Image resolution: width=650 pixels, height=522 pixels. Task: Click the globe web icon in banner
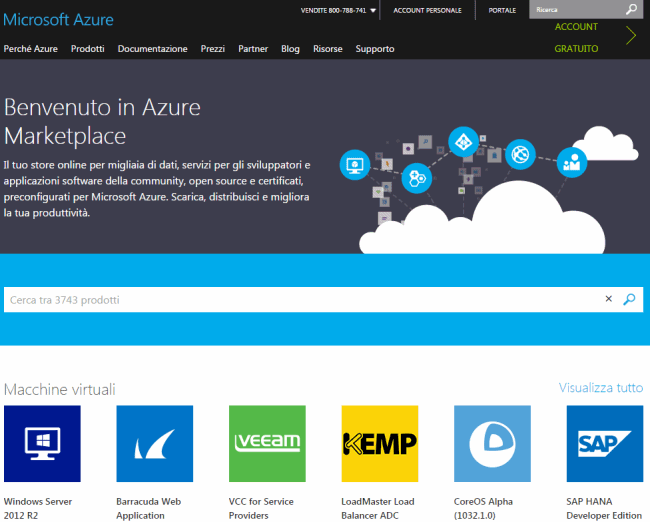(520, 155)
